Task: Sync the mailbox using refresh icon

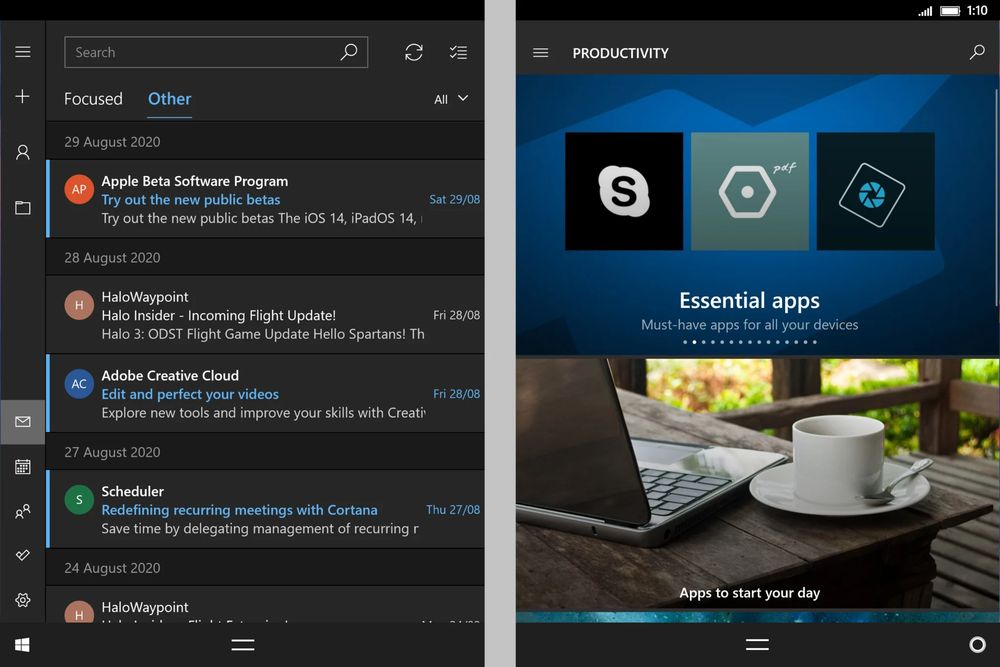Action: [x=413, y=52]
